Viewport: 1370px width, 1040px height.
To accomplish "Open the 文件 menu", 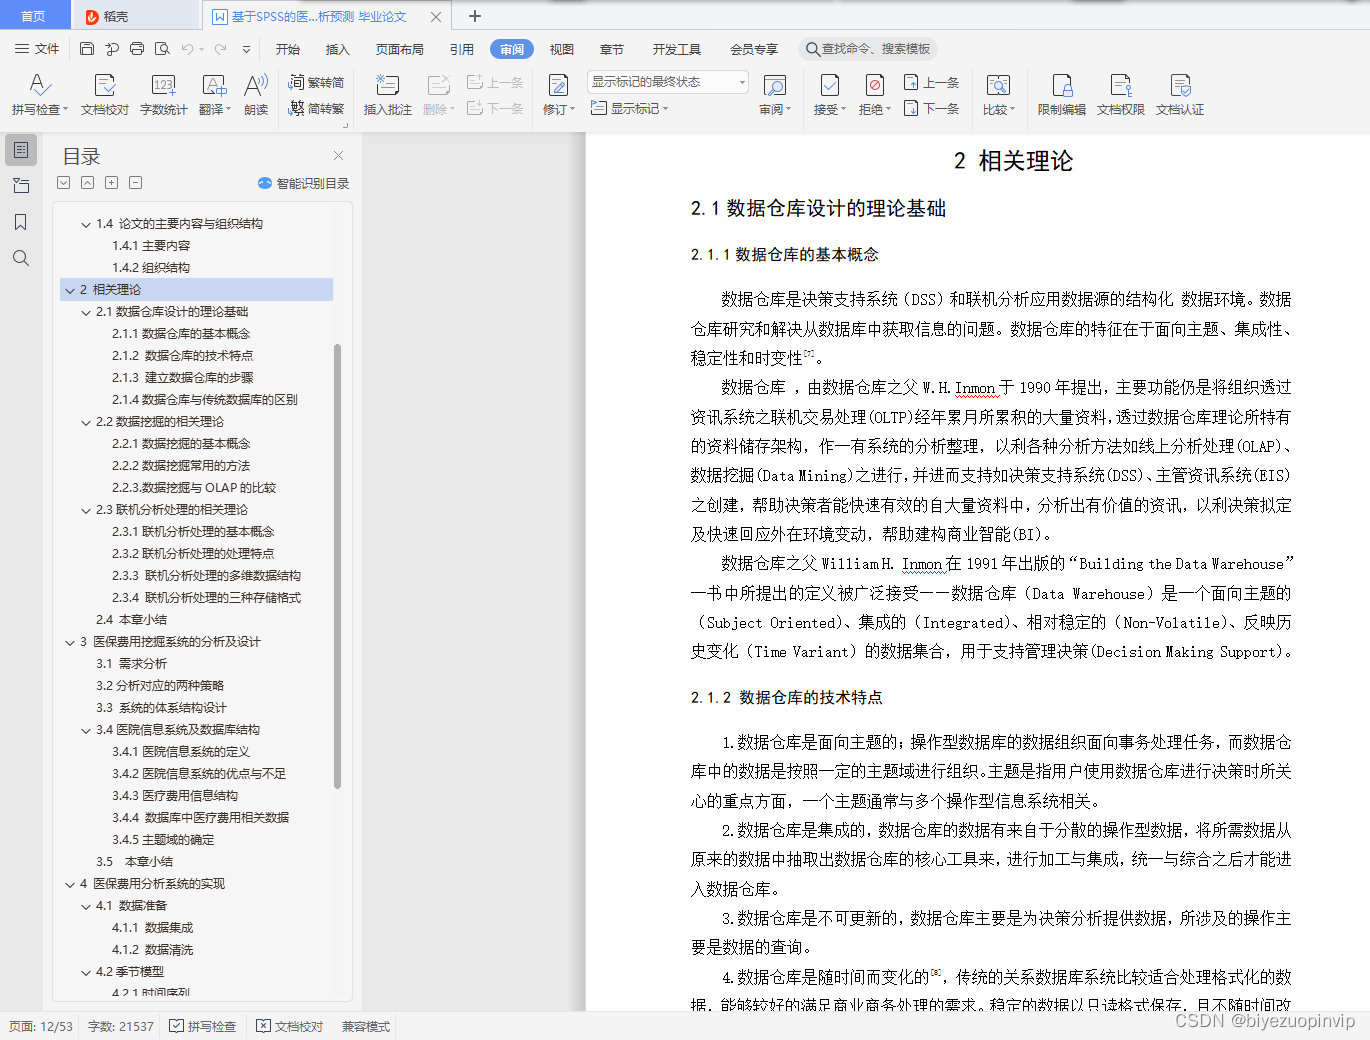I will [37, 49].
